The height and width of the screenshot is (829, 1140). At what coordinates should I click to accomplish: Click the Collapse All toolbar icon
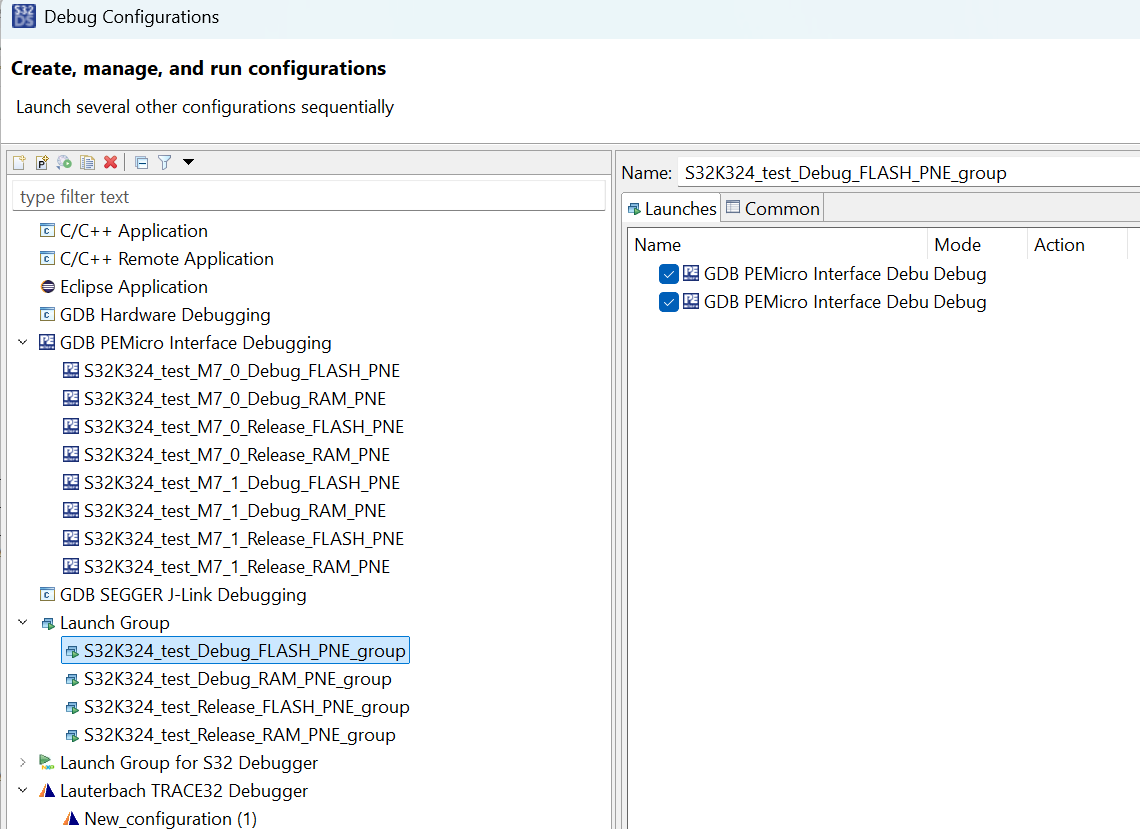pos(142,162)
